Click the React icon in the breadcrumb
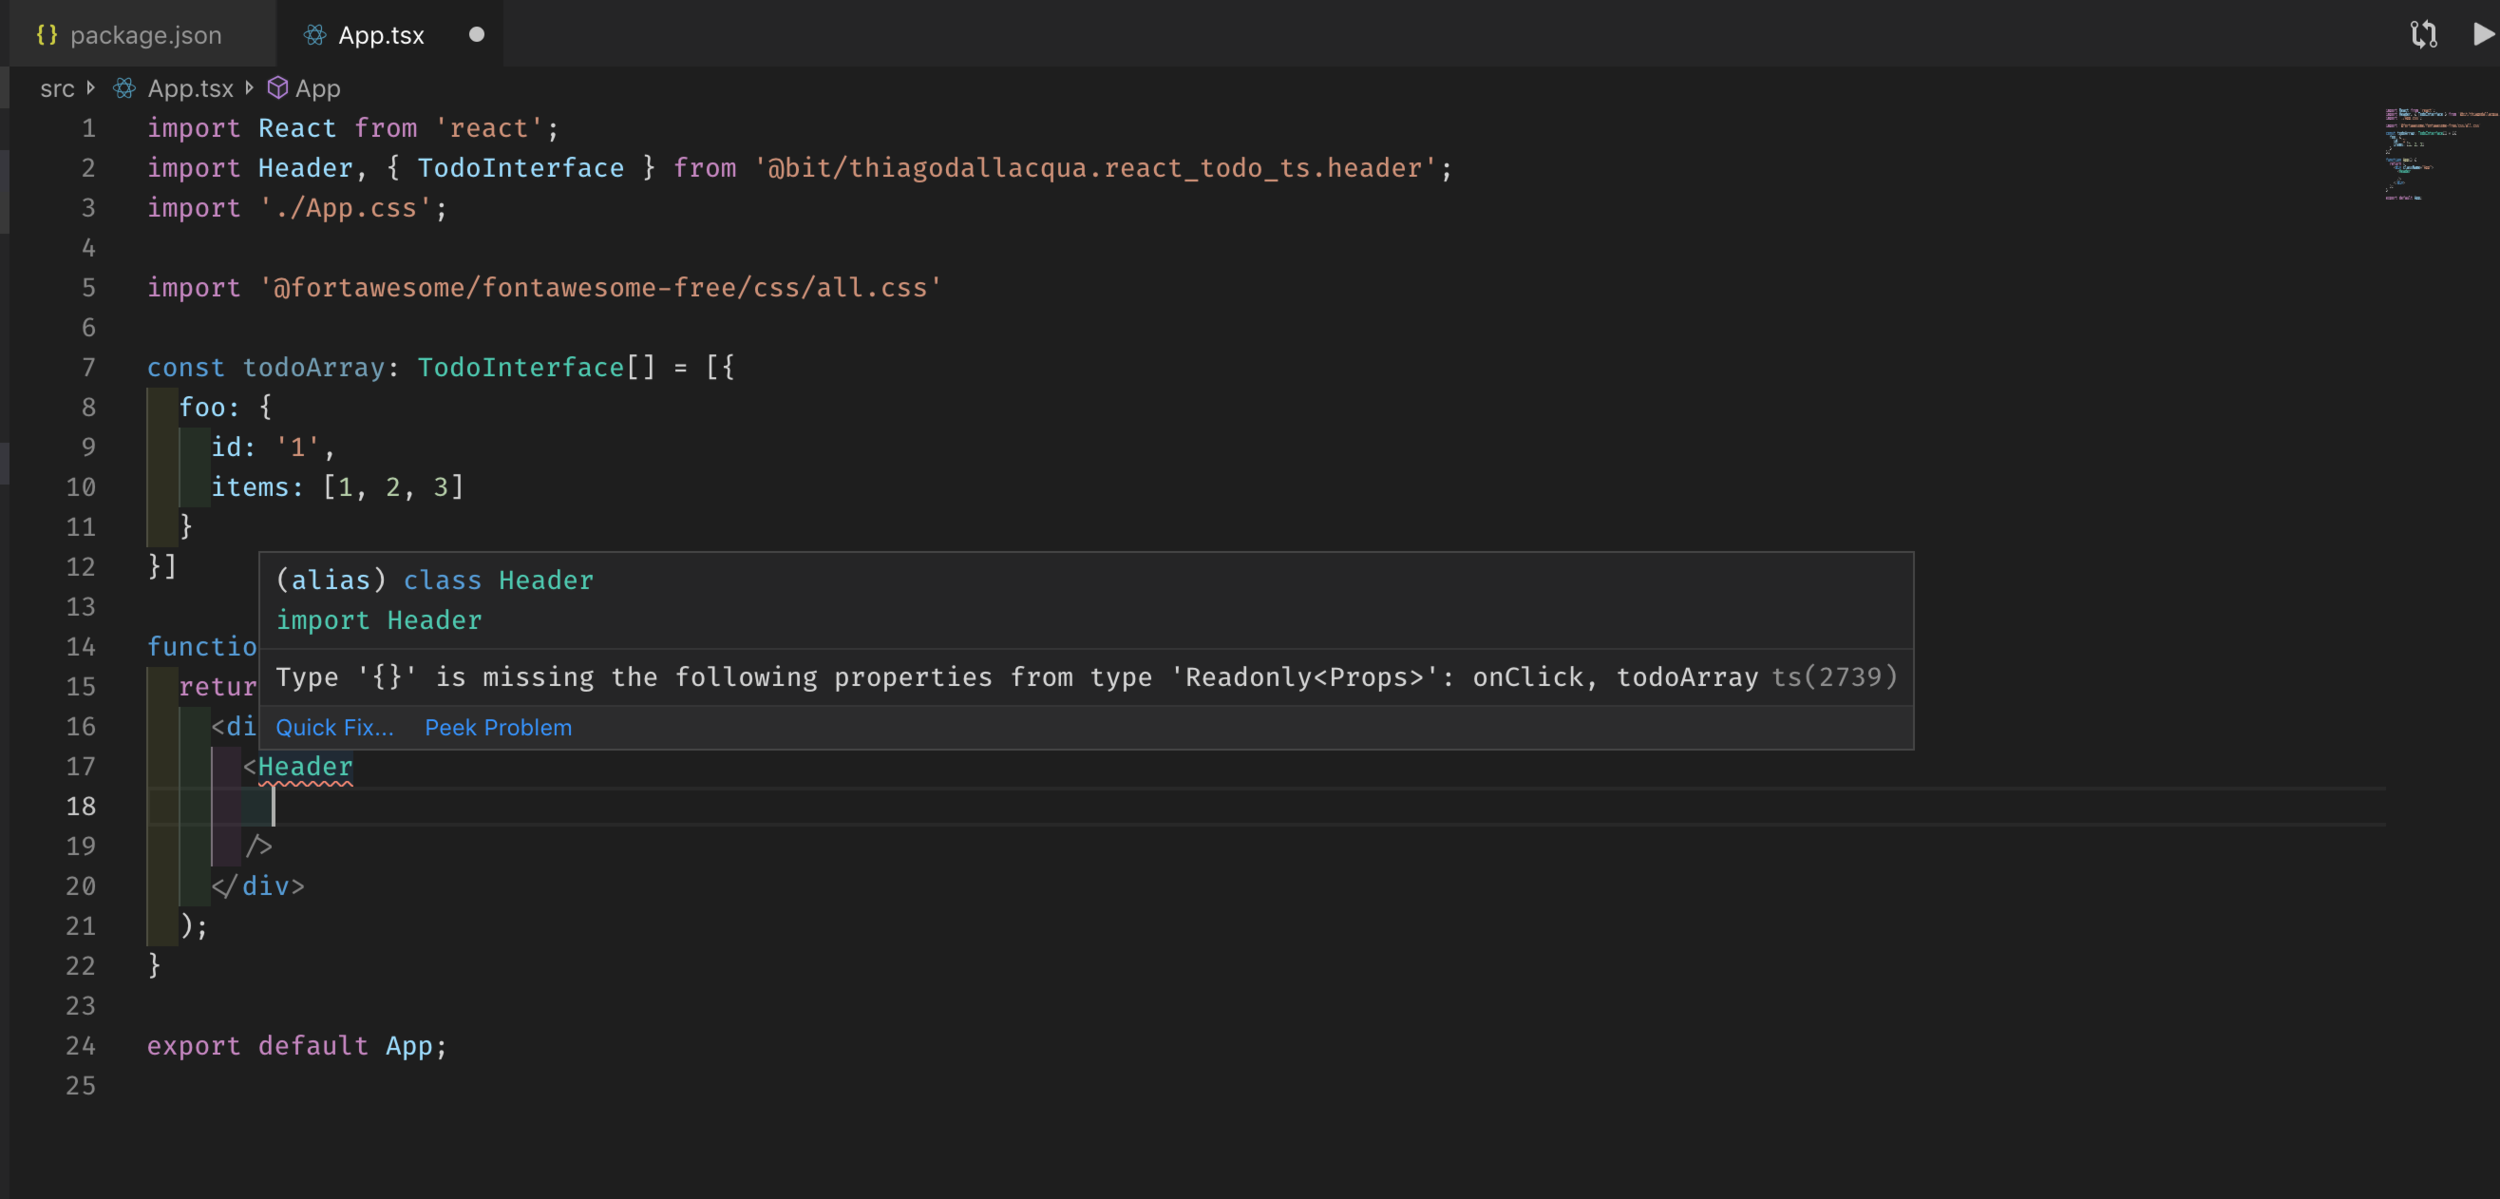The height and width of the screenshot is (1199, 2500). pyautogui.click(x=124, y=89)
